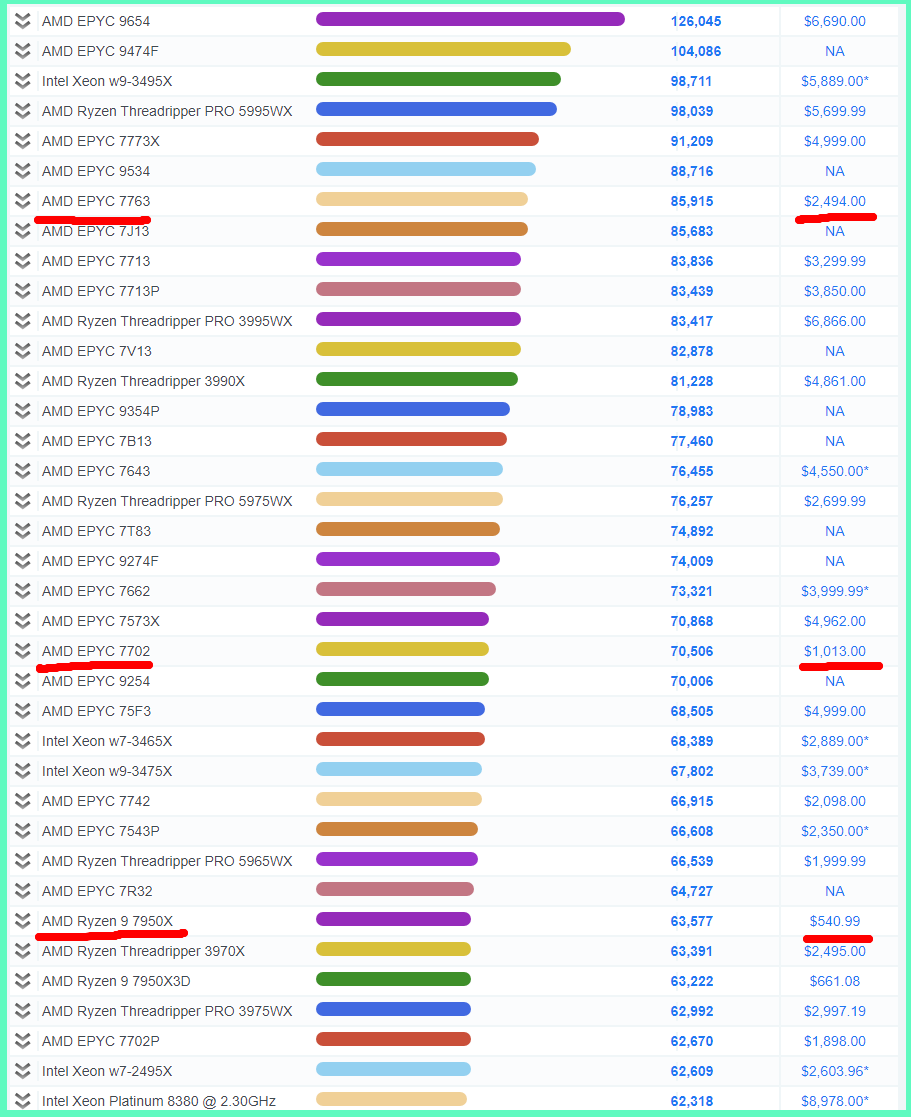Open the Intel Xeon w7-3465X link
Screen dimensions: 911x1117
coord(107,741)
